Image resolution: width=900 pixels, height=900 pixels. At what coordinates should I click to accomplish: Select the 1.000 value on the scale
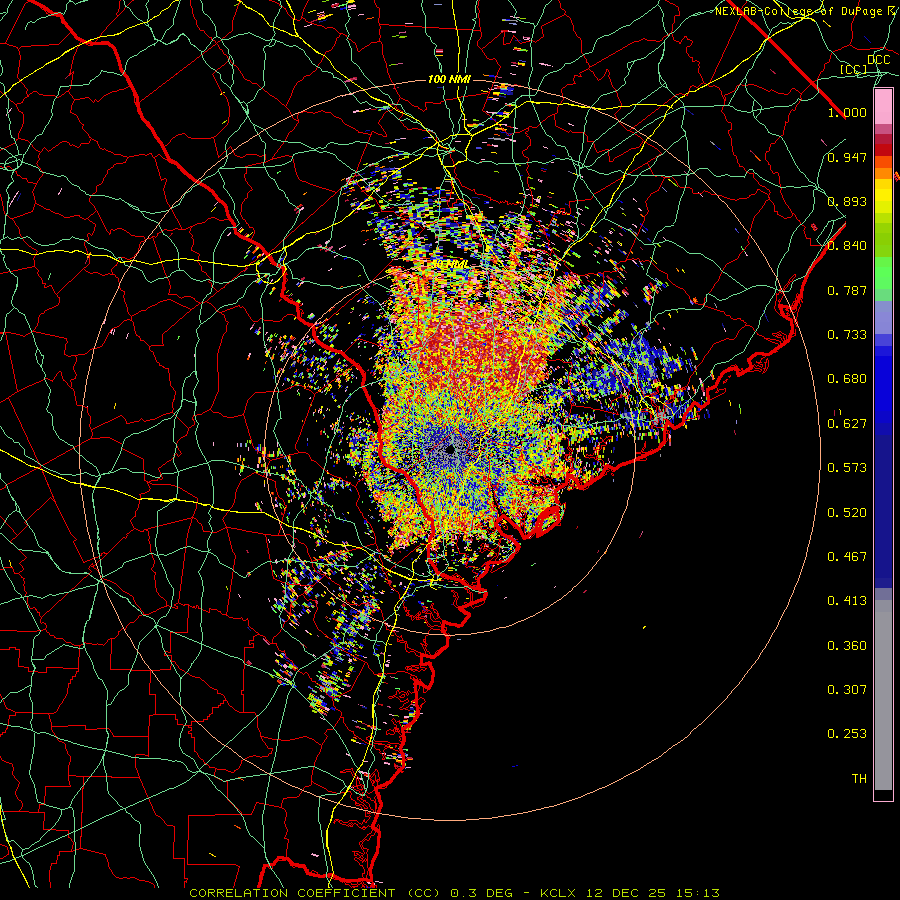pos(847,112)
